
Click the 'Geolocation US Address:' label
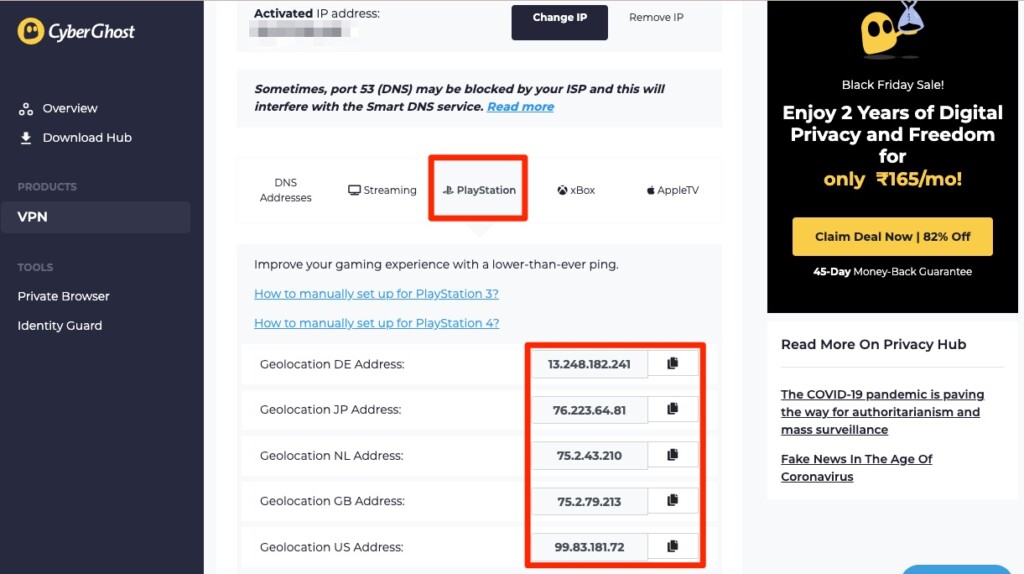coord(332,547)
